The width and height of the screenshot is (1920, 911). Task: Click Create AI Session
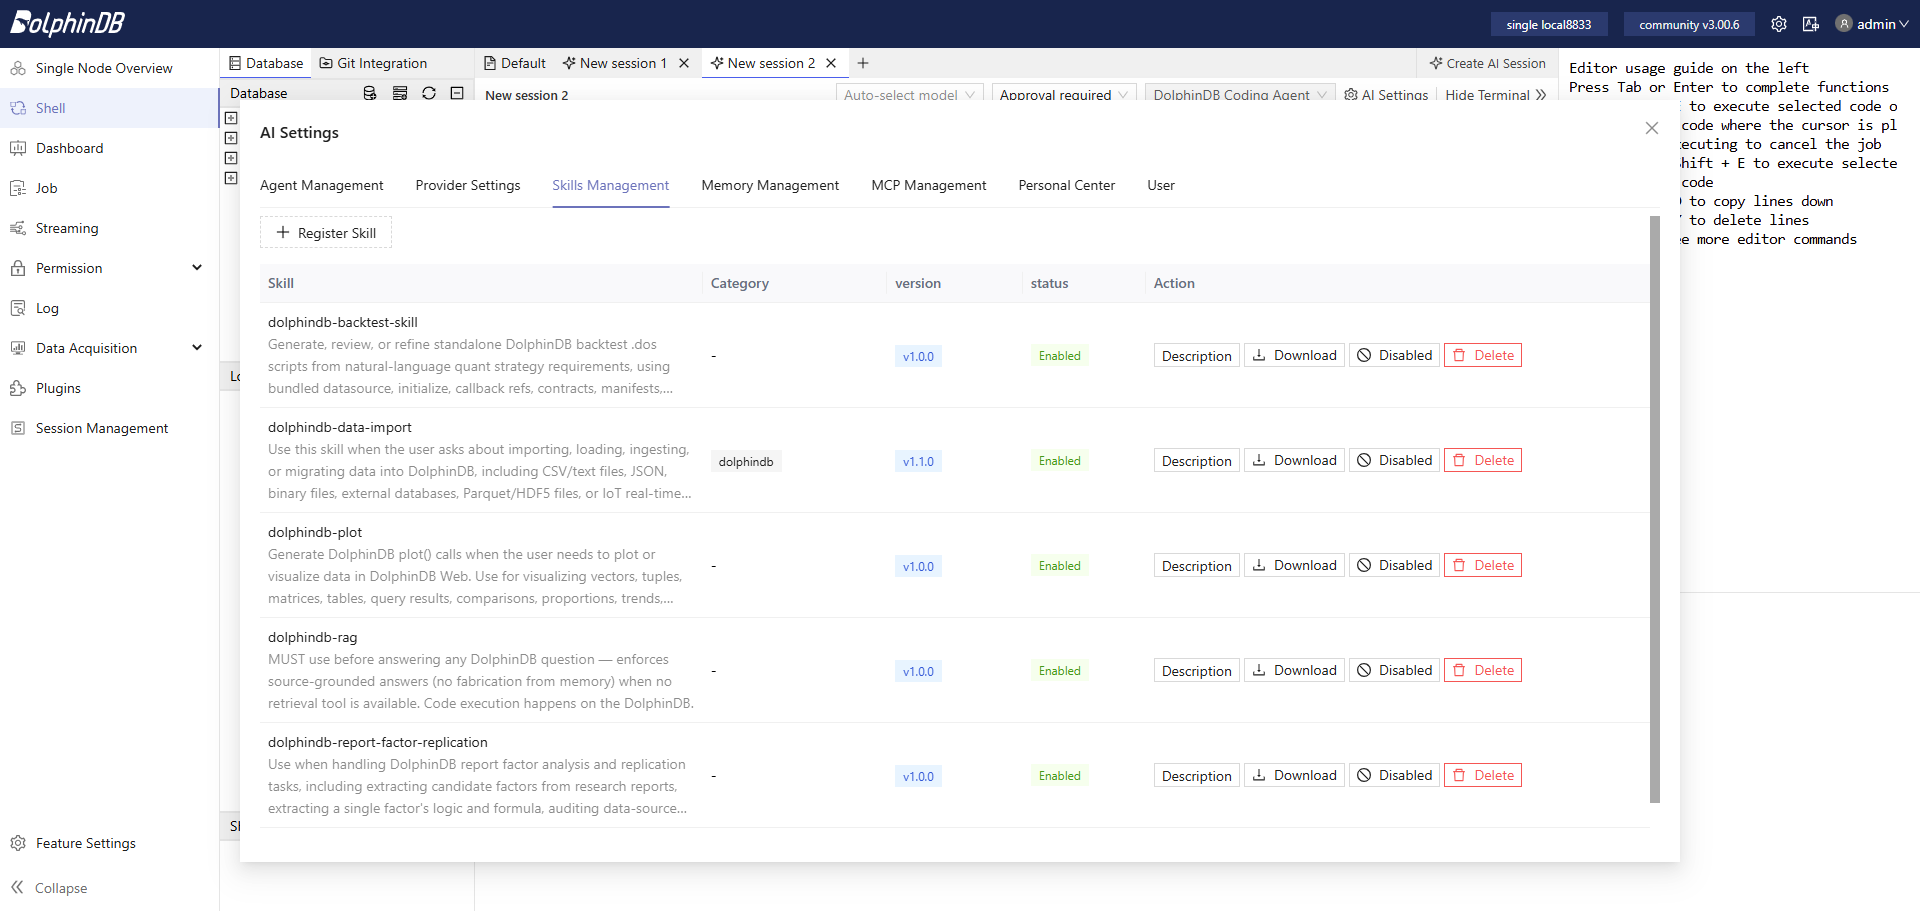(x=1488, y=63)
